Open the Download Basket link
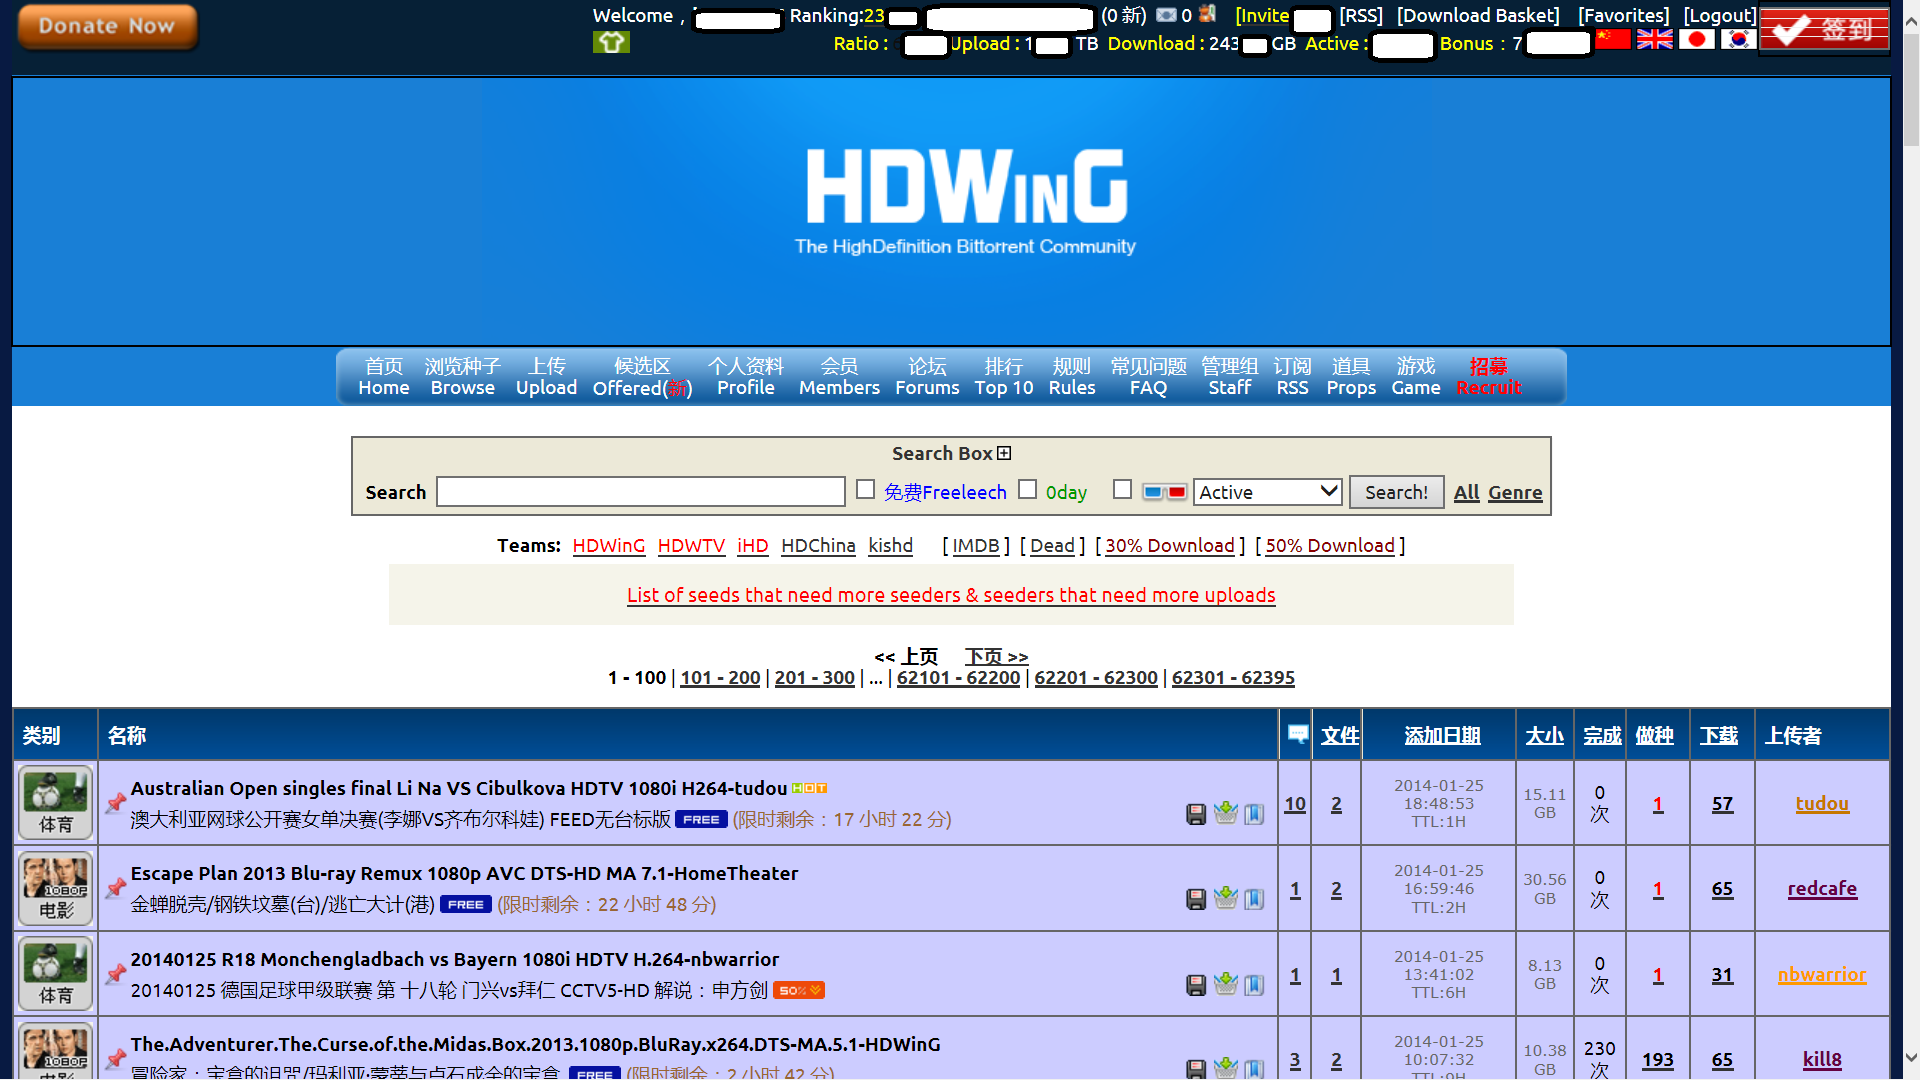 point(1478,15)
